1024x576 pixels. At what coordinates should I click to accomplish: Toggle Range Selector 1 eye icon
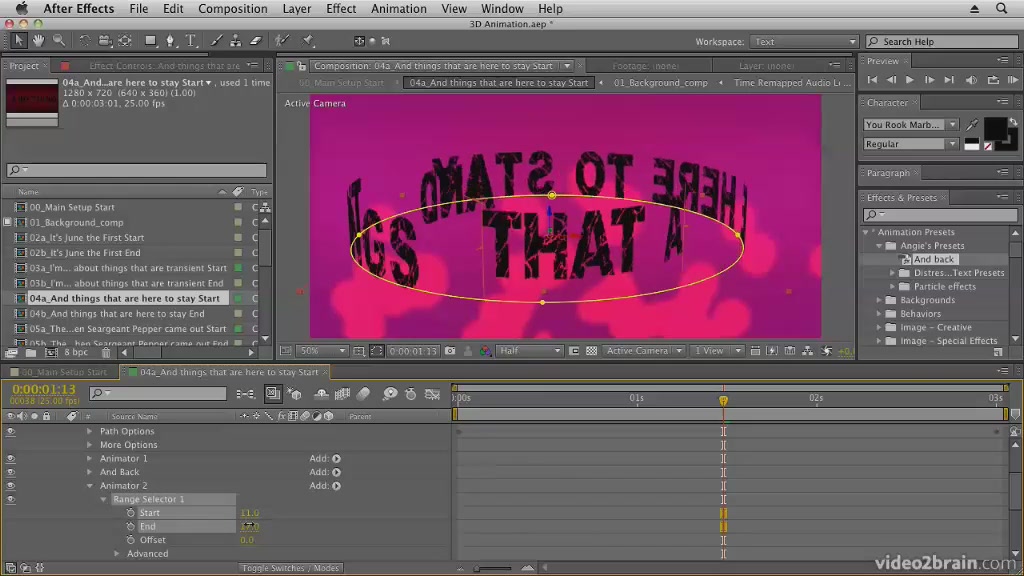(10, 500)
